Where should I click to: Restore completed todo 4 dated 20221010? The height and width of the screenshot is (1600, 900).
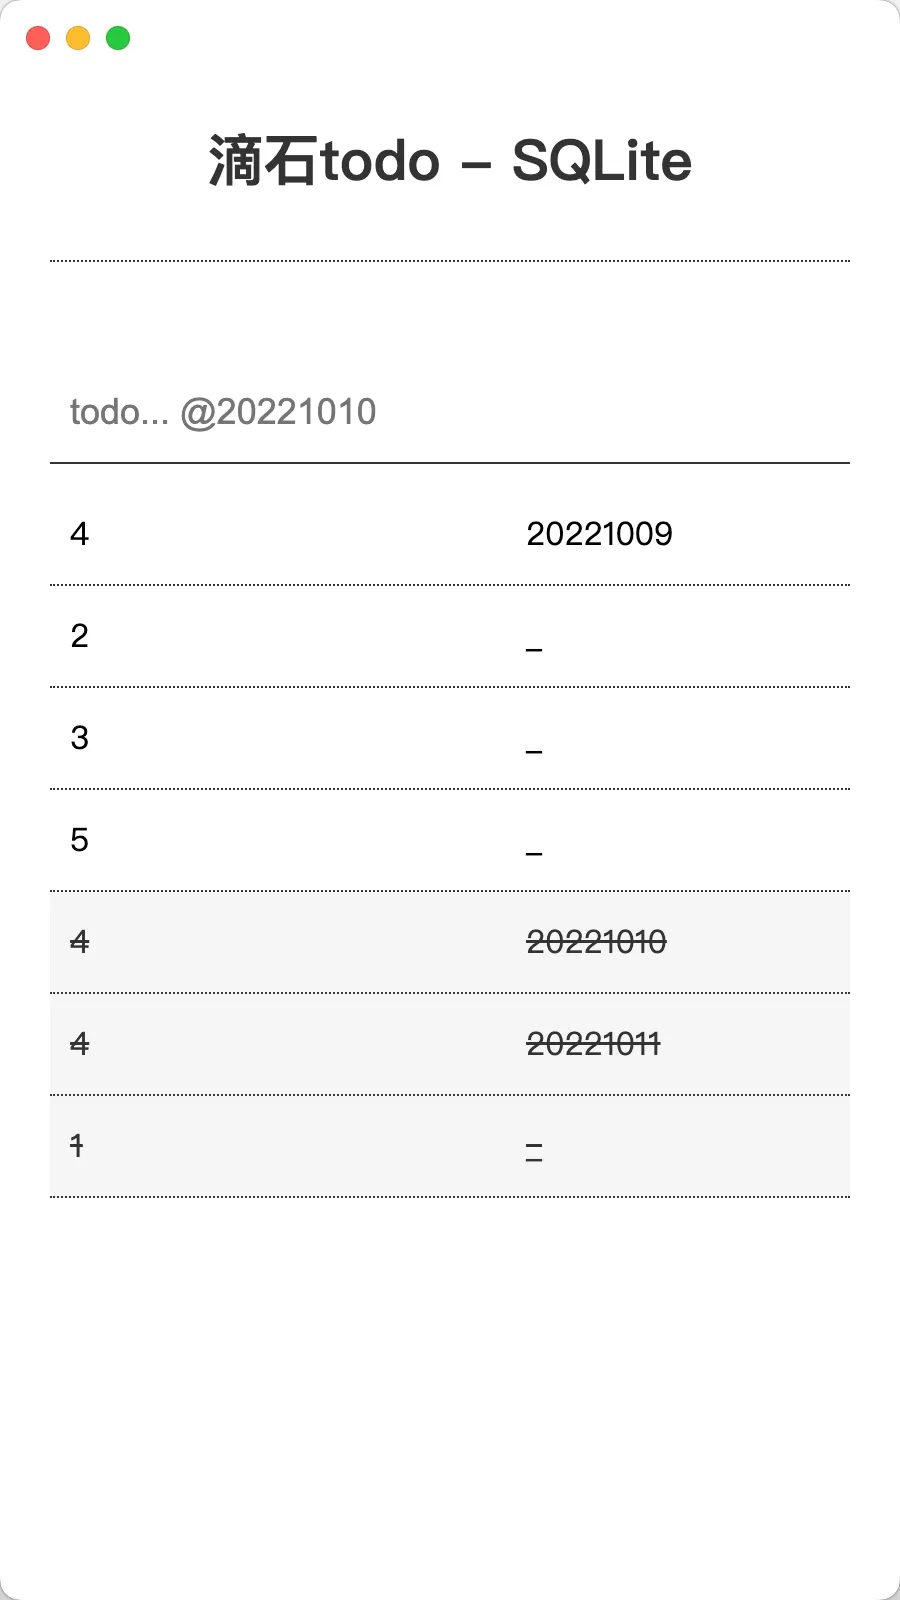(x=80, y=942)
